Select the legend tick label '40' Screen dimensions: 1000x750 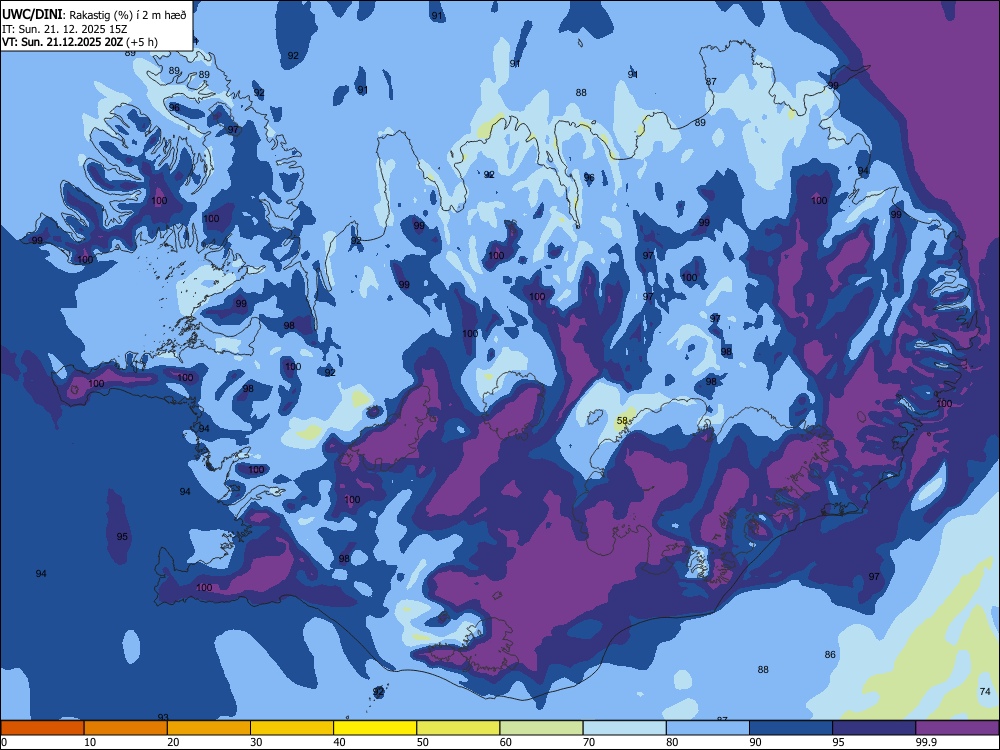[x=340, y=742]
